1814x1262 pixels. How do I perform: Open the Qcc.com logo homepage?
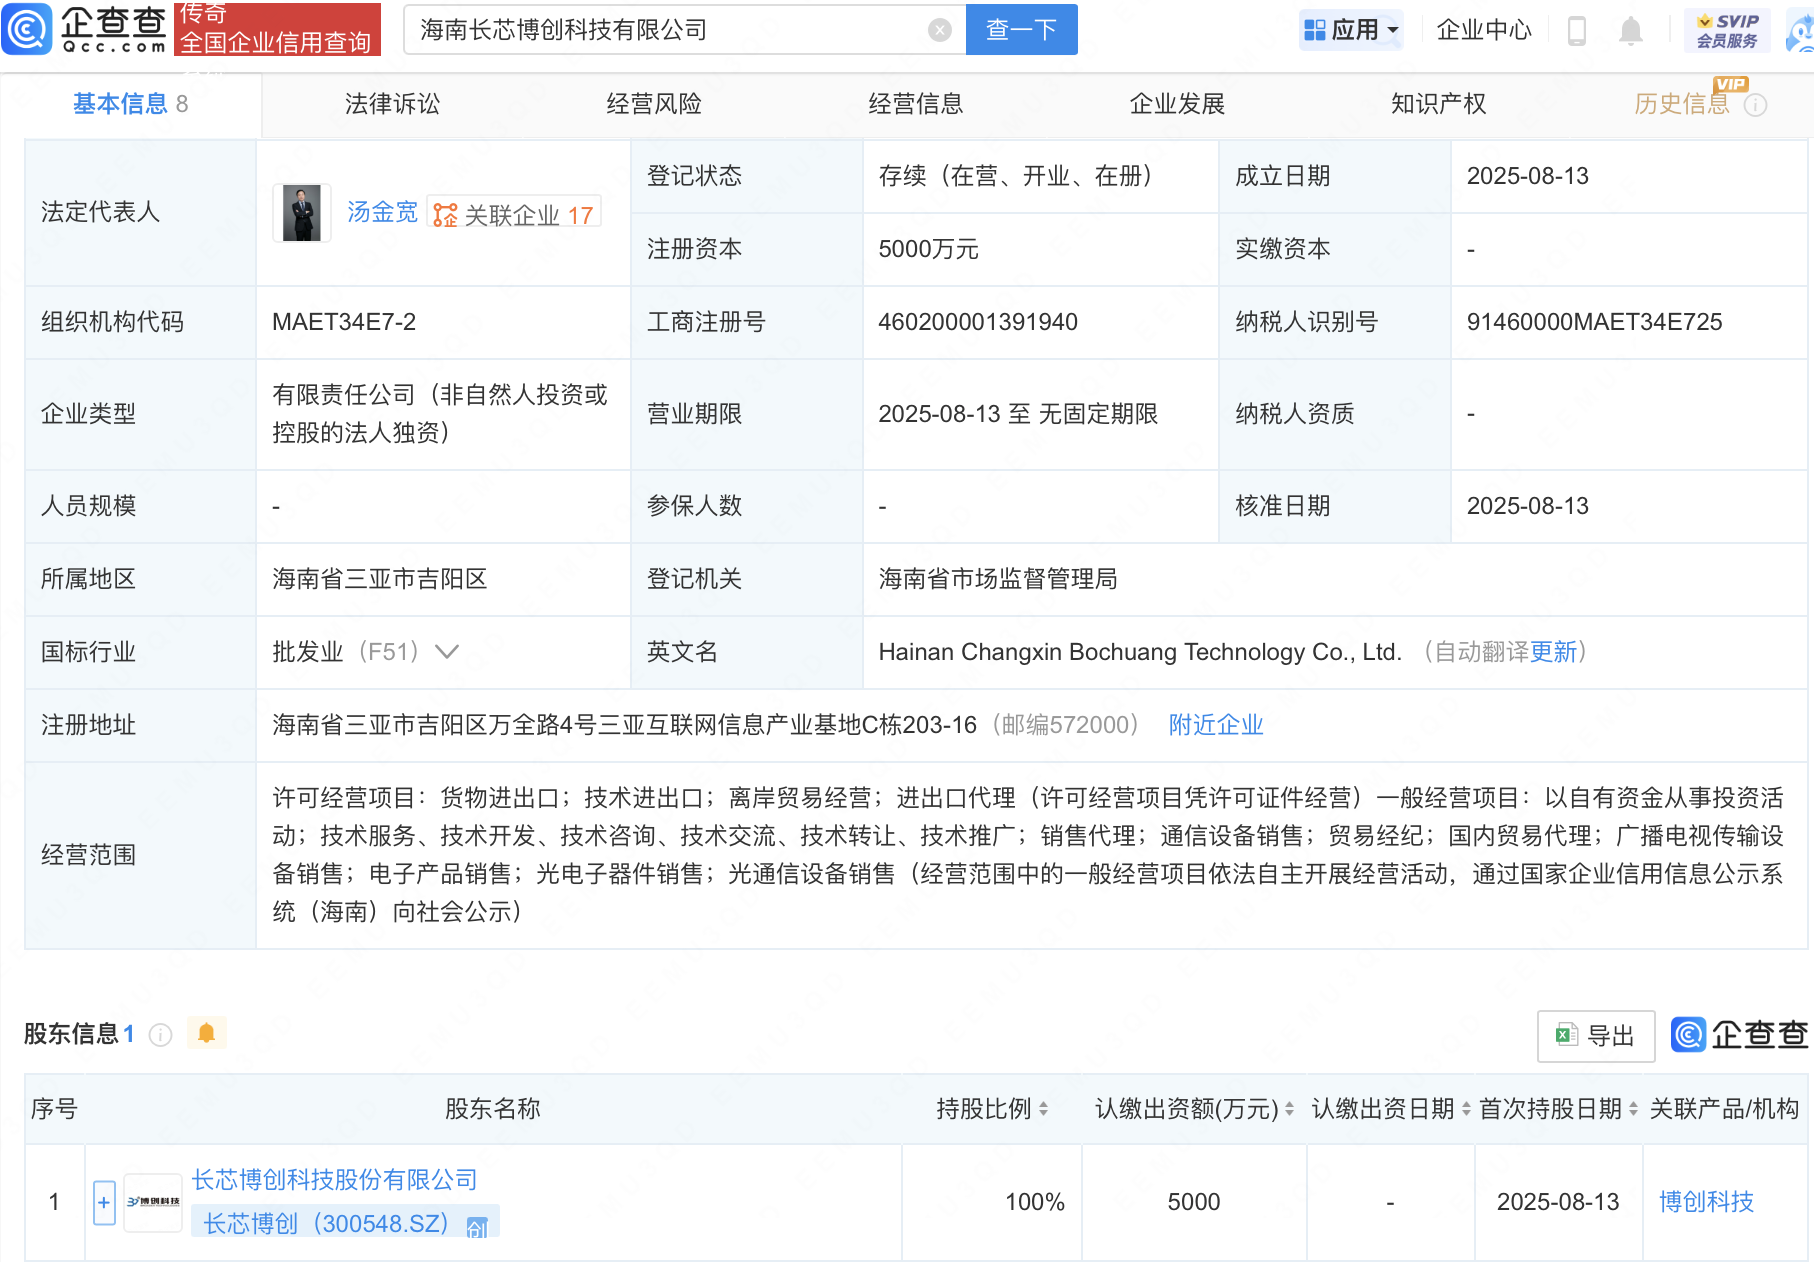[86, 28]
